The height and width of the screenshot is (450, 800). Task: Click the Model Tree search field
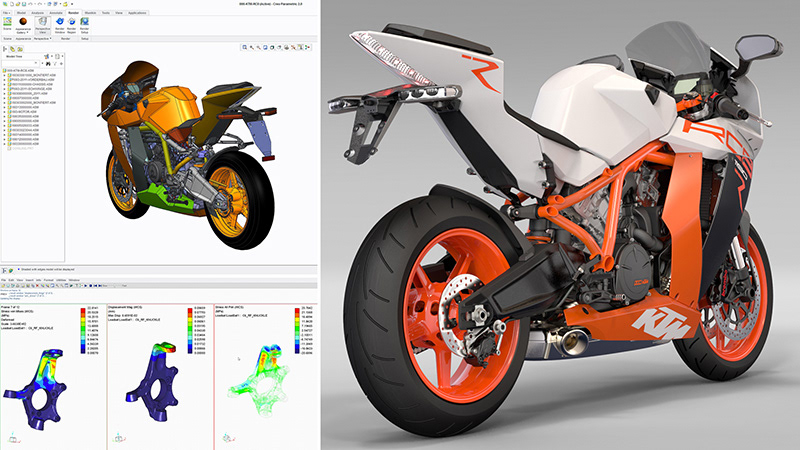click(21, 63)
